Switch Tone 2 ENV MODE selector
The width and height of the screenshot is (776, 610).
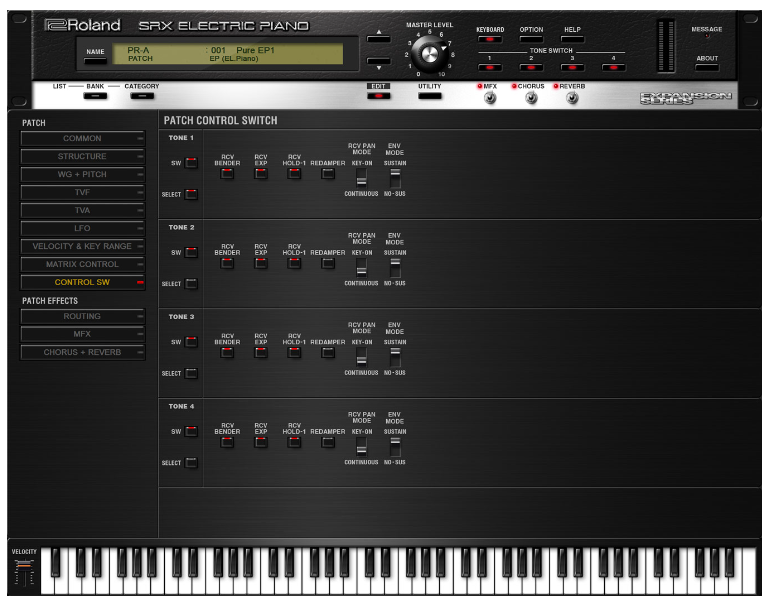tap(395, 268)
